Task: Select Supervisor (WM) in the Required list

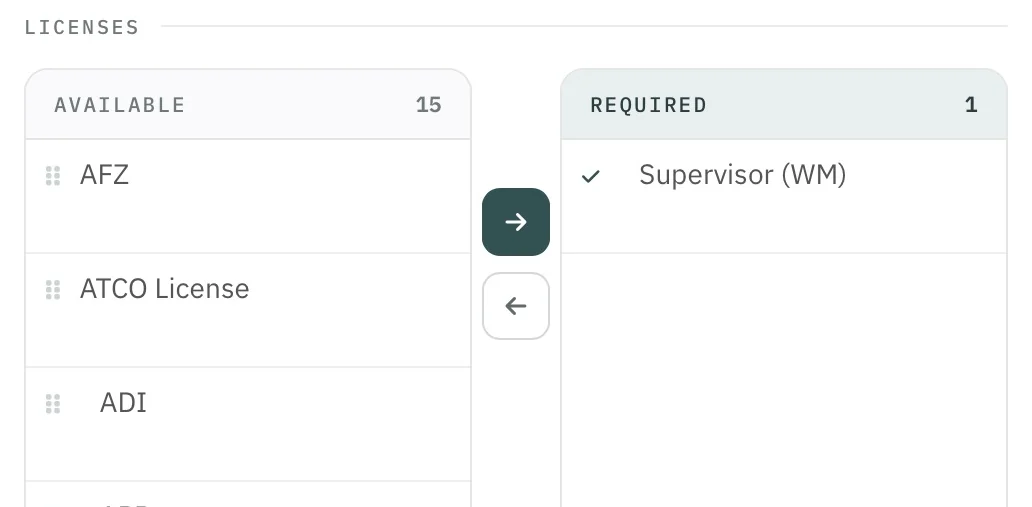Action: tap(784, 196)
